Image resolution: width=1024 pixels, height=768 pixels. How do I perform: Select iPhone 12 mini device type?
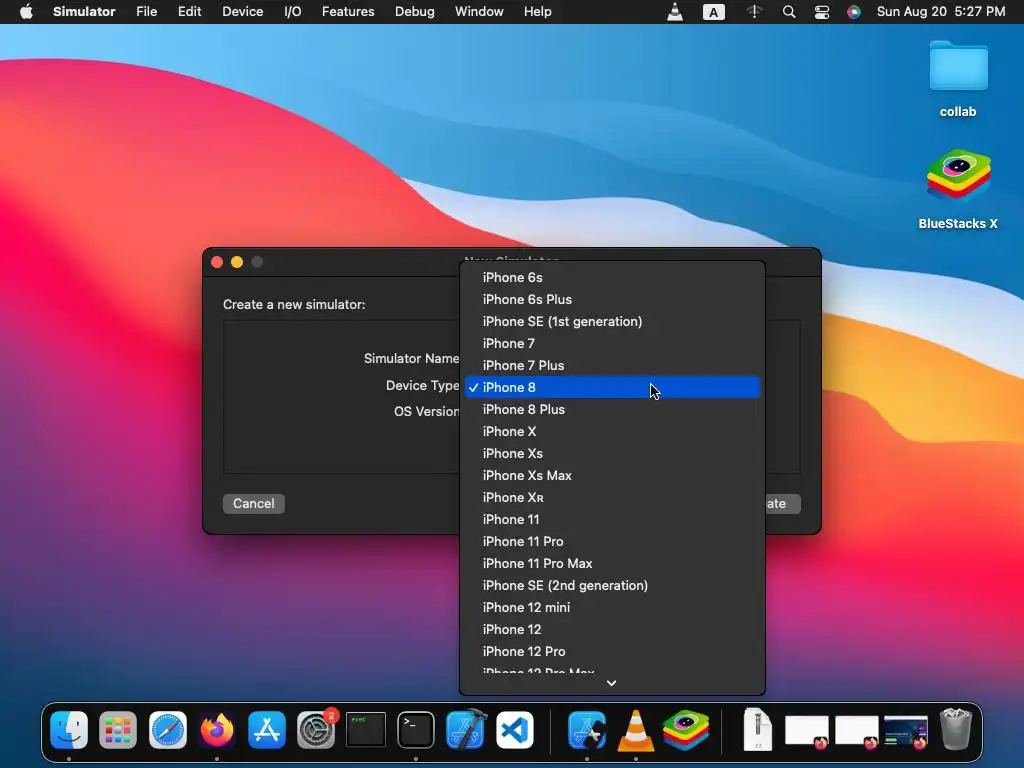pyautogui.click(x=612, y=607)
